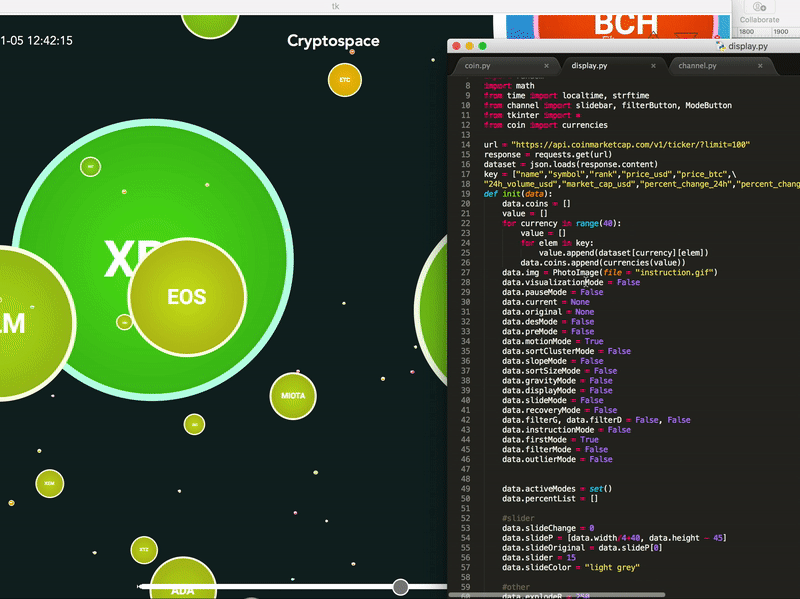Image resolution: width=800 pixels, height=599 pixels.
Task: Click the 'data.slider = 15' line
Action: tap(539, 558)
